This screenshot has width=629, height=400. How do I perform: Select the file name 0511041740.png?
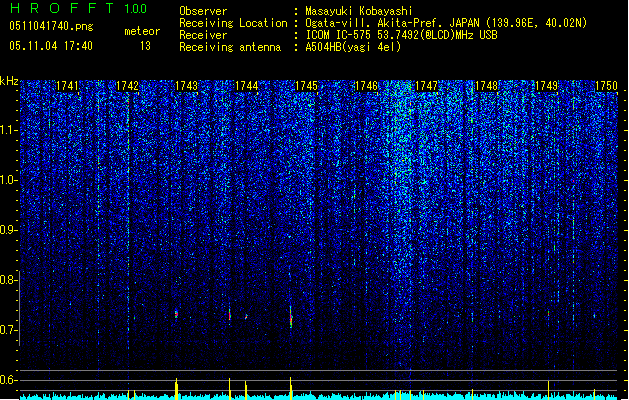(x=51, y=27)
